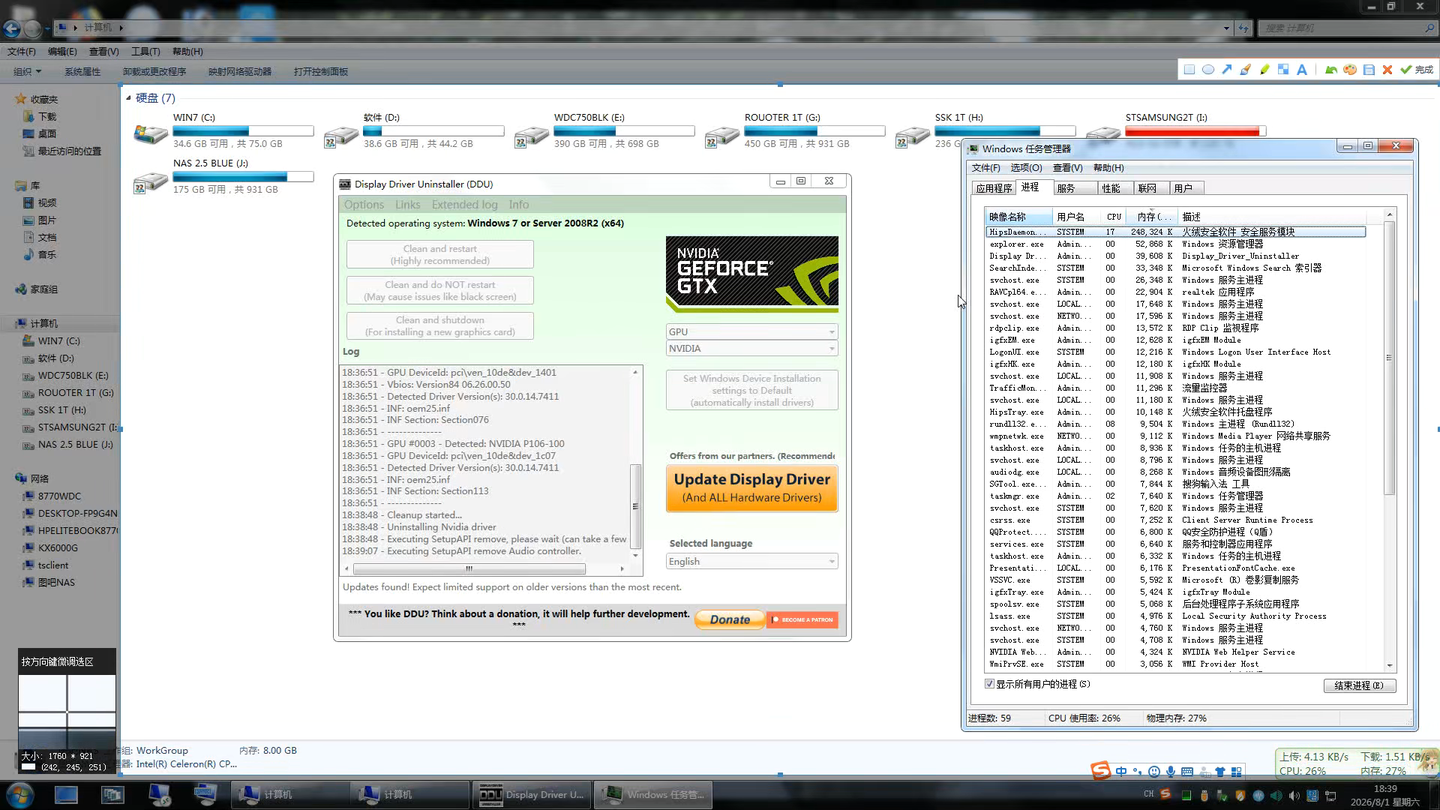This screenshot has width=1440, height=810.
Task: Select the ellipse annotation tool
Action: (x=1208, y=70)
